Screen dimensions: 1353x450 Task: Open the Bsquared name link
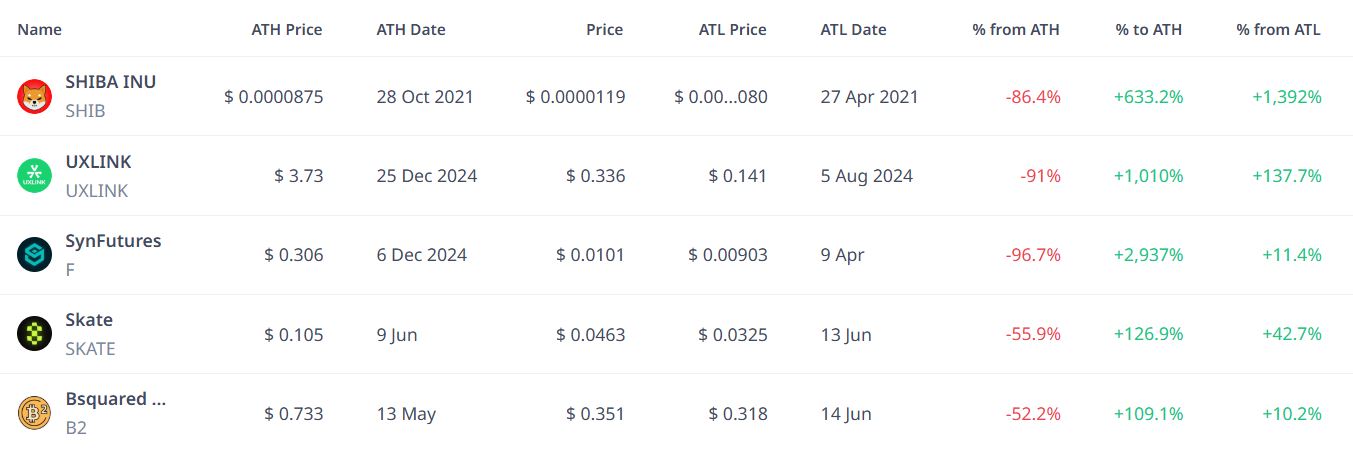[116, 399]
